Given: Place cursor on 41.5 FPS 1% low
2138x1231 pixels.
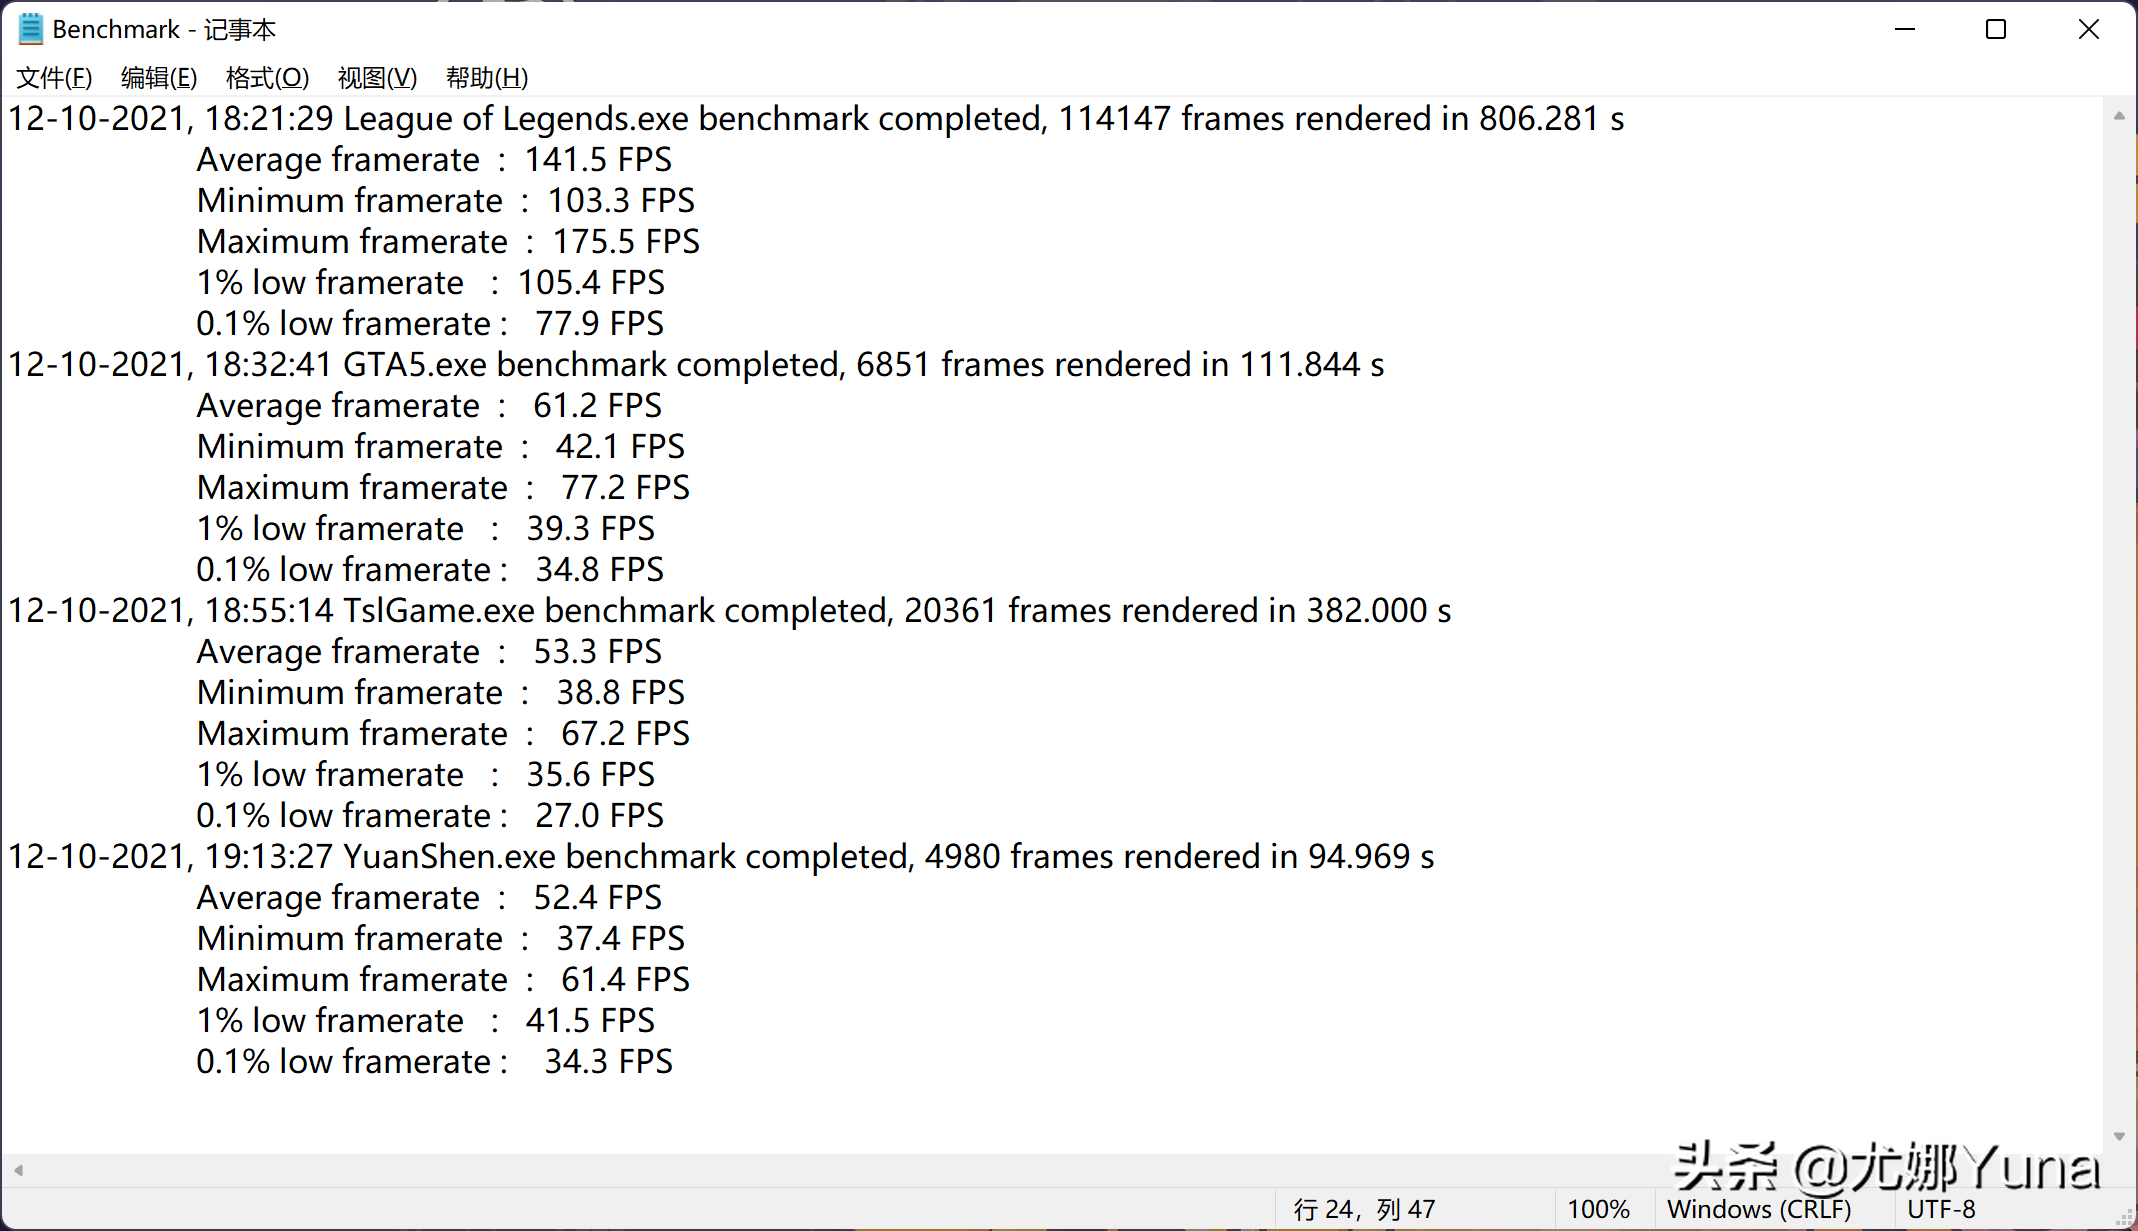Looking at the screenshot, I should click(x=590, y=1021).
